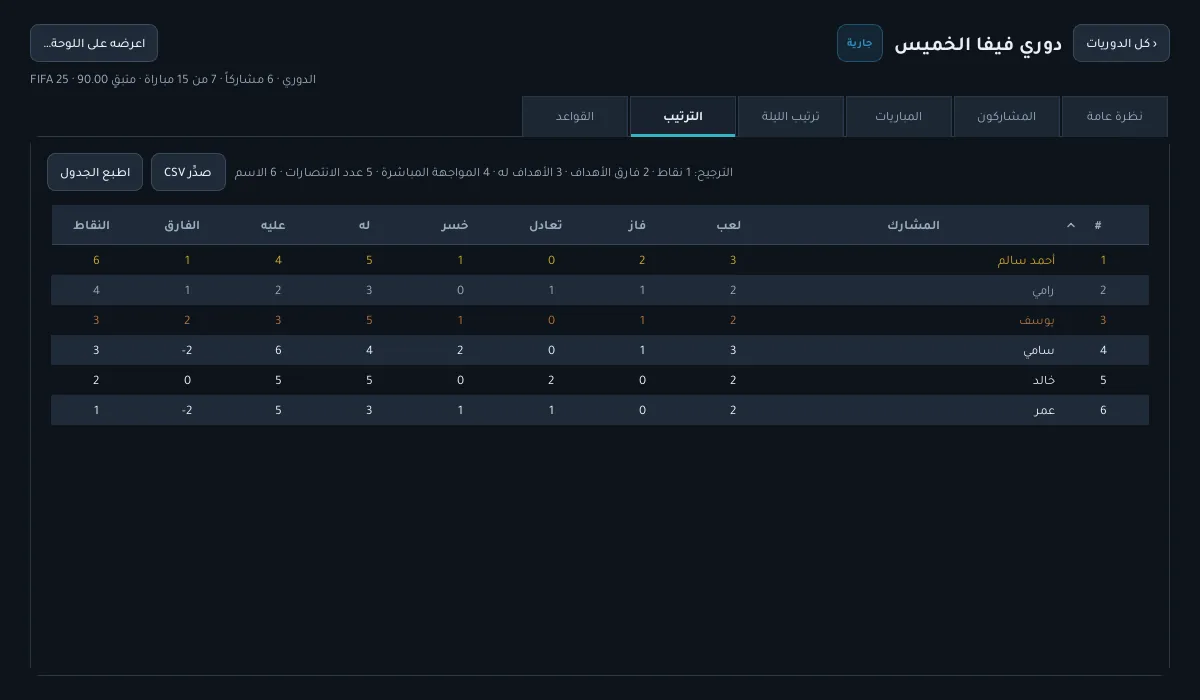Switch to ترتيب الليلة tab
This screenshot has height=700, width=1200.
coord(790,116)
